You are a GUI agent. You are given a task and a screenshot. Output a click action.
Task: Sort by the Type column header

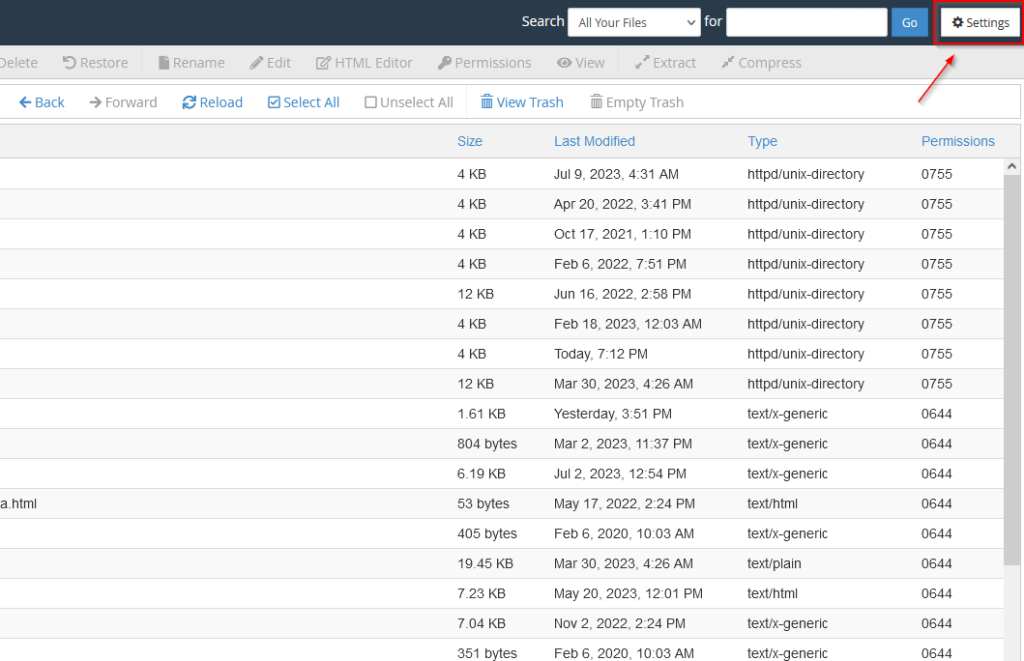point(762,141)
